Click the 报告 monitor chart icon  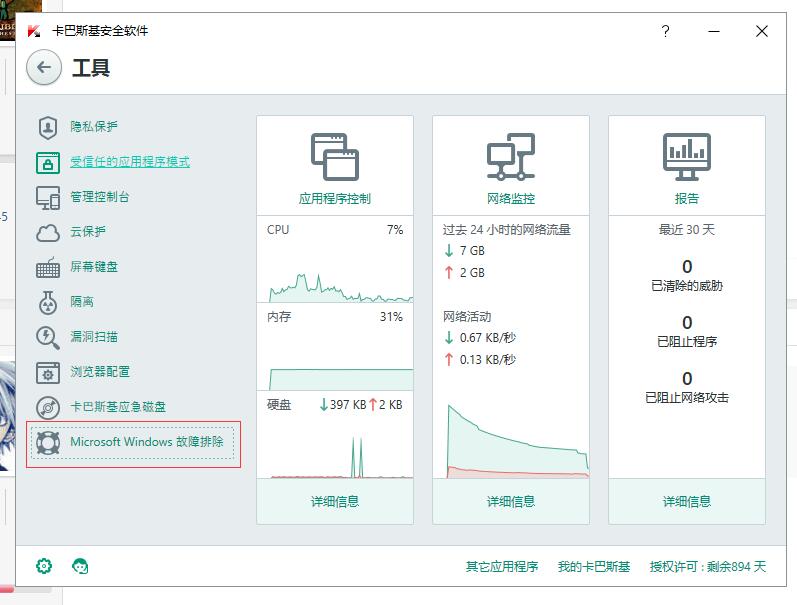pyautogui.click(x=687, y=157)
